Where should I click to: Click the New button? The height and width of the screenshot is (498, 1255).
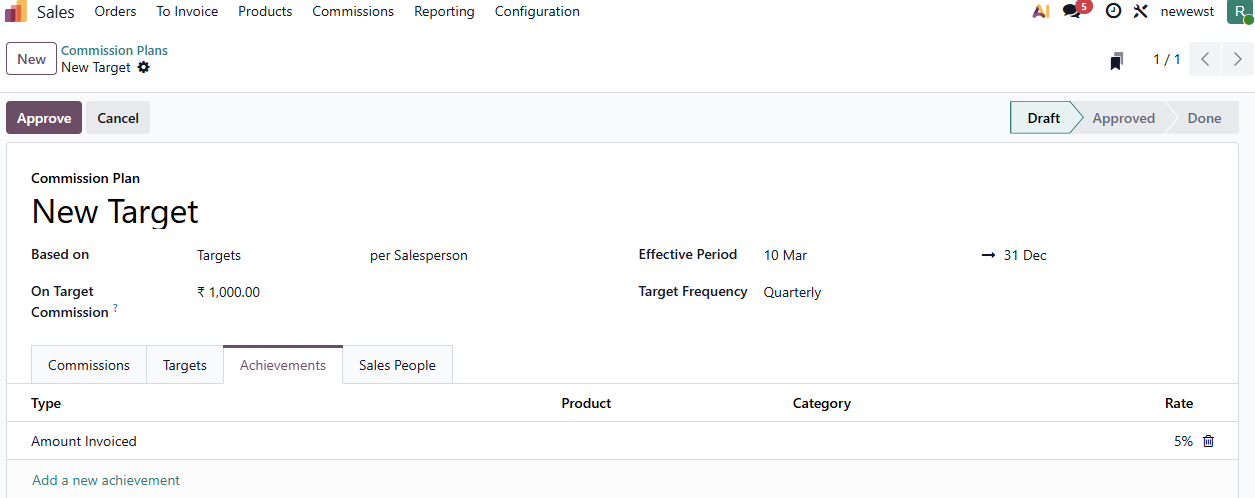31,59
